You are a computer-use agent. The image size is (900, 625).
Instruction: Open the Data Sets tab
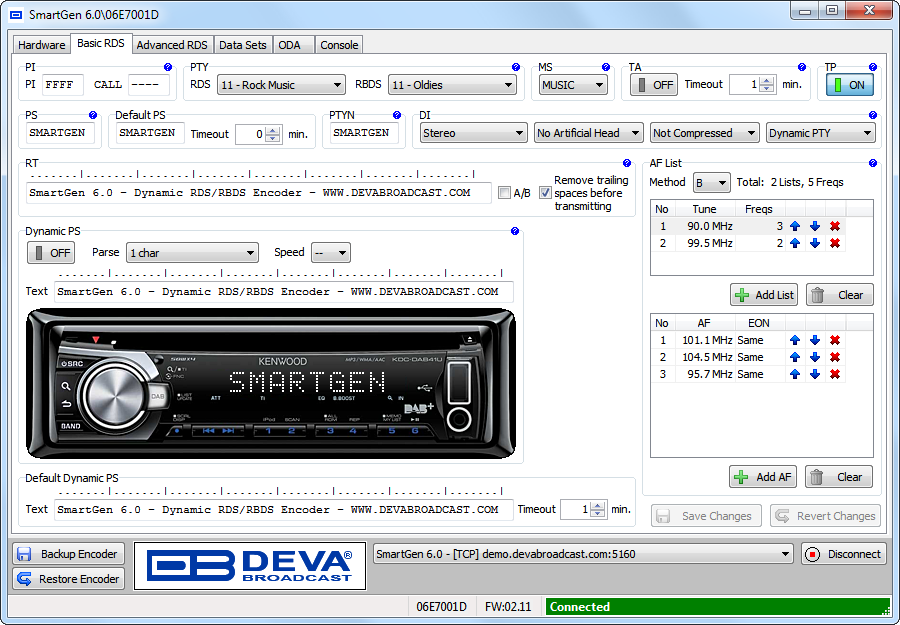(243, 45)
